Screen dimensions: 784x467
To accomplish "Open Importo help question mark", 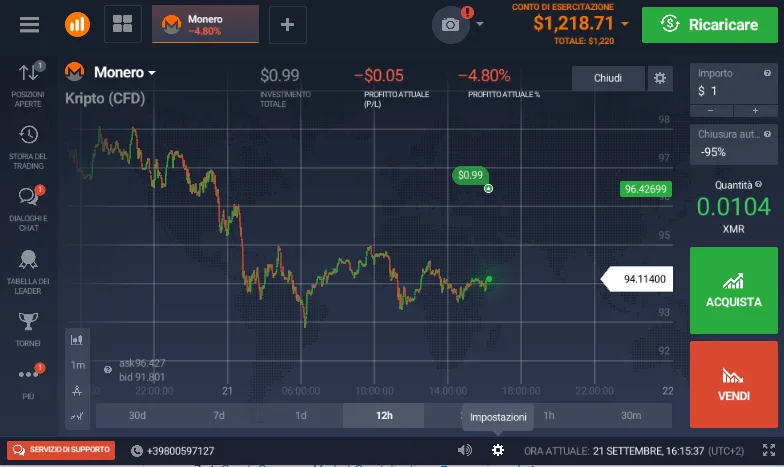I will [x=768, y=73].
